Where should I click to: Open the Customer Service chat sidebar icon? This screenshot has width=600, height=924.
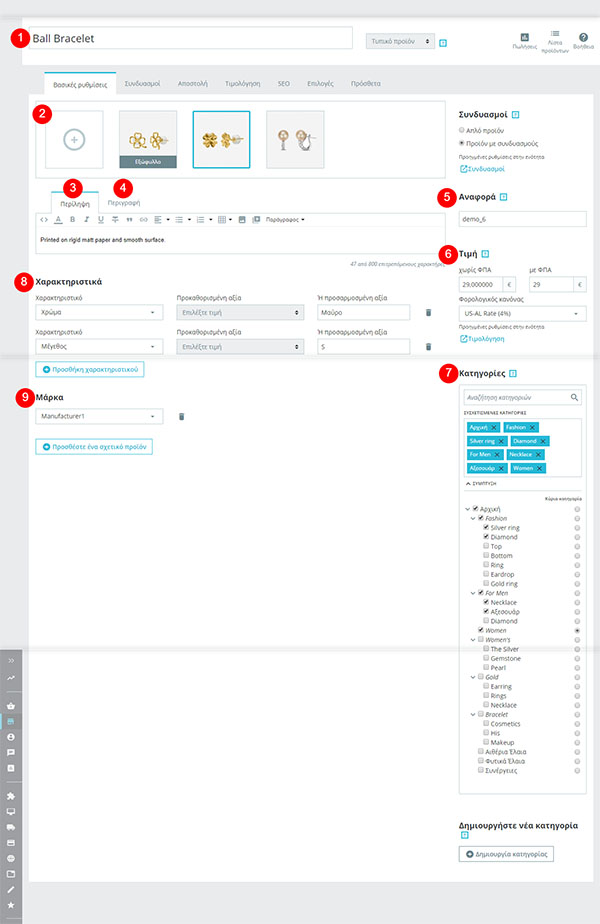pyautogui.click(x=11, y=753)
